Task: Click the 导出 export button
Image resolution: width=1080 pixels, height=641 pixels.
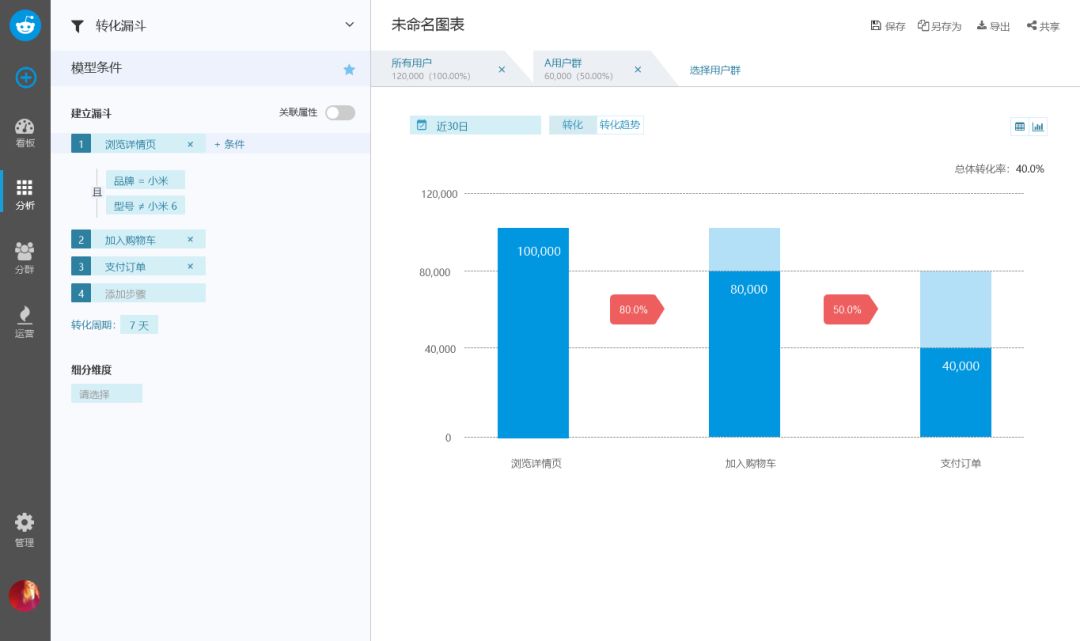Action: 993,26
